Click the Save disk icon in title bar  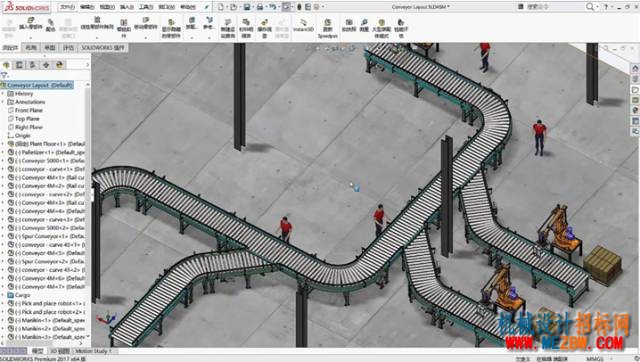pyautogui.click(x=247, y=7)
